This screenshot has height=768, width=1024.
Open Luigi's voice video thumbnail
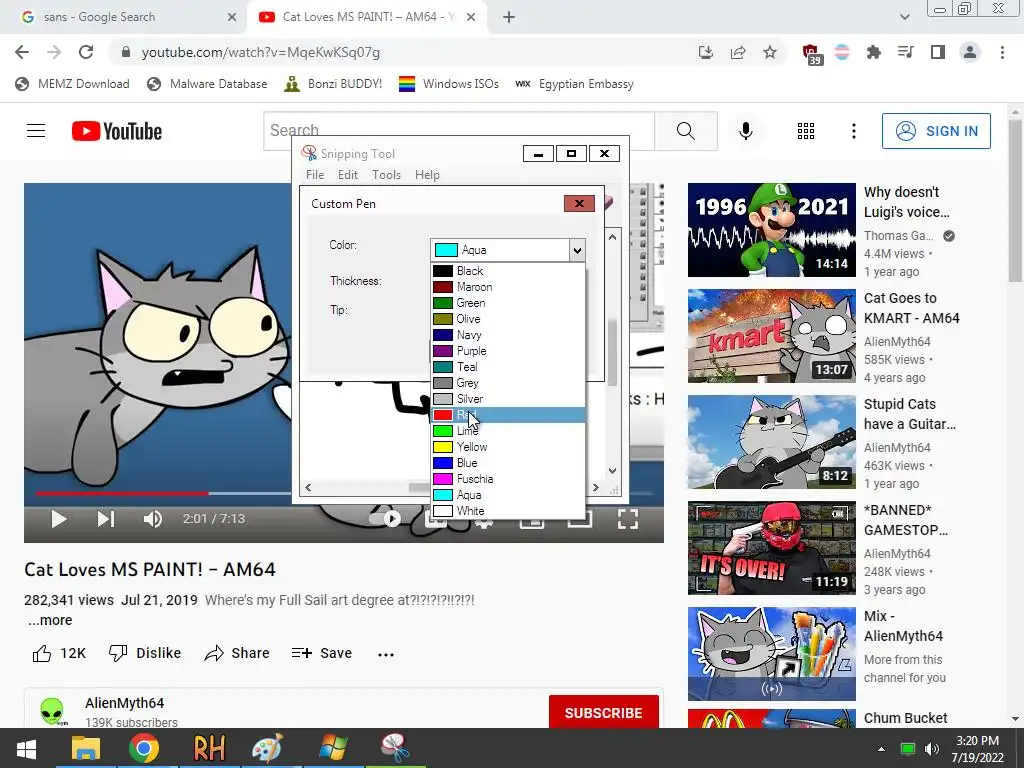771,230
